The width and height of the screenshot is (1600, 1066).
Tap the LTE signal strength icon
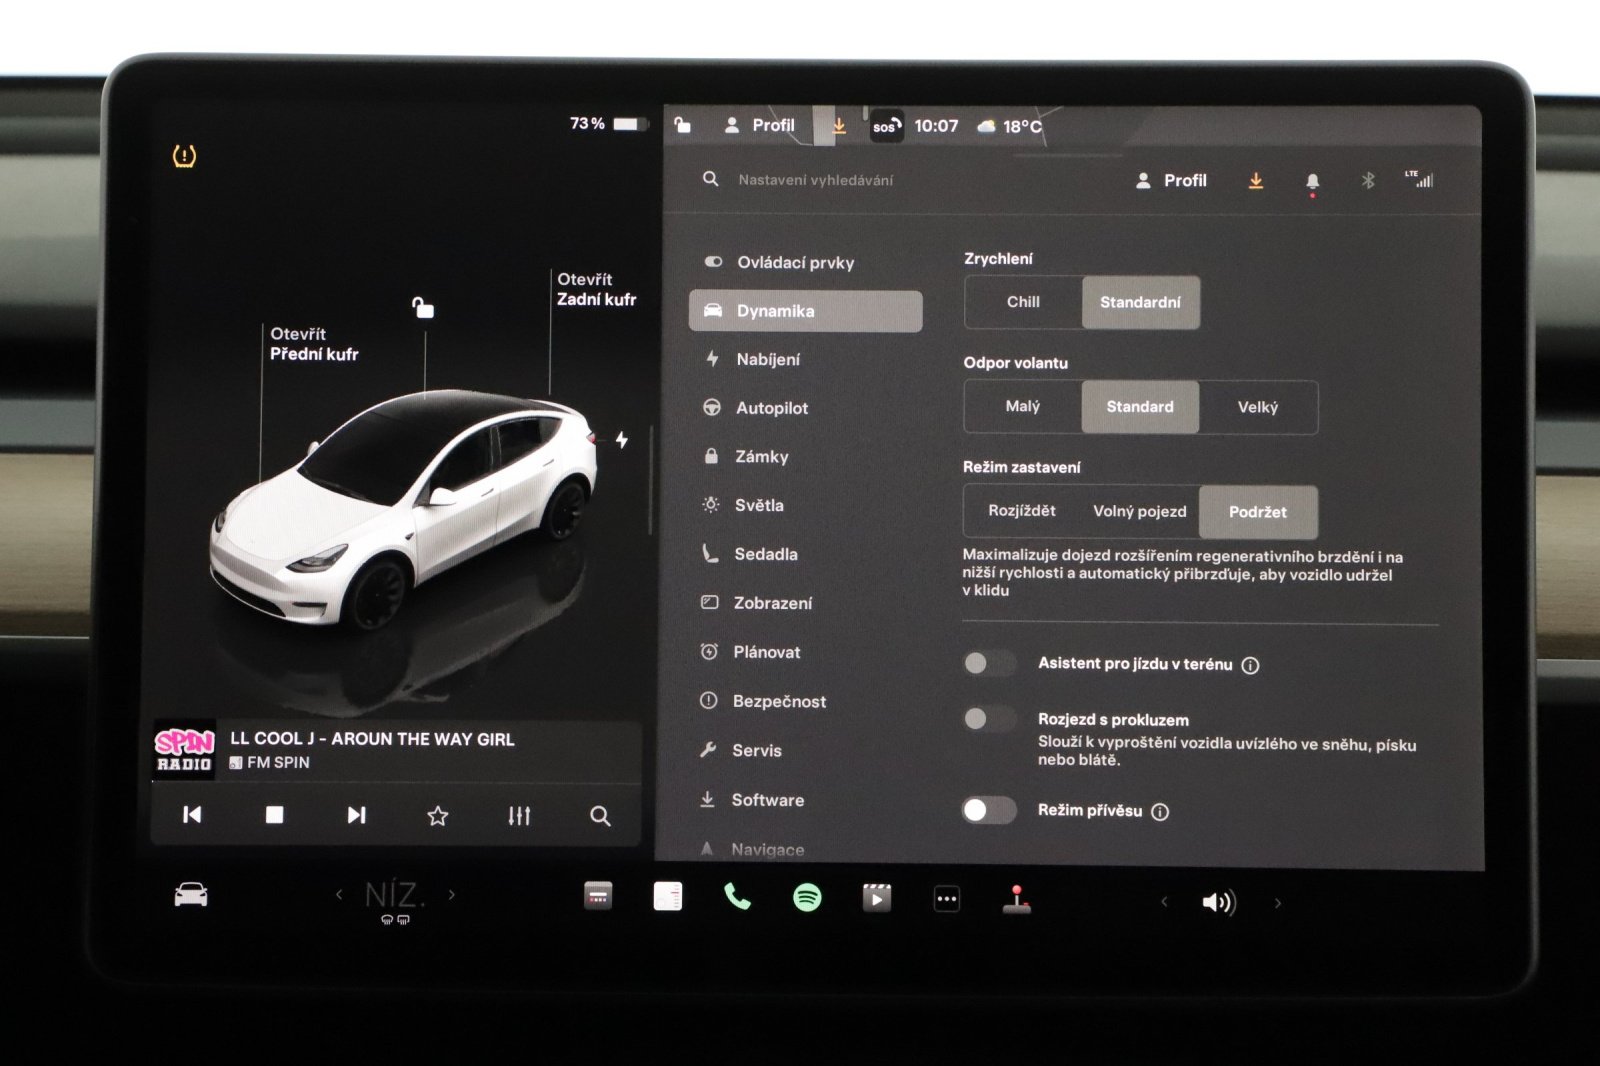(1419, 179)
